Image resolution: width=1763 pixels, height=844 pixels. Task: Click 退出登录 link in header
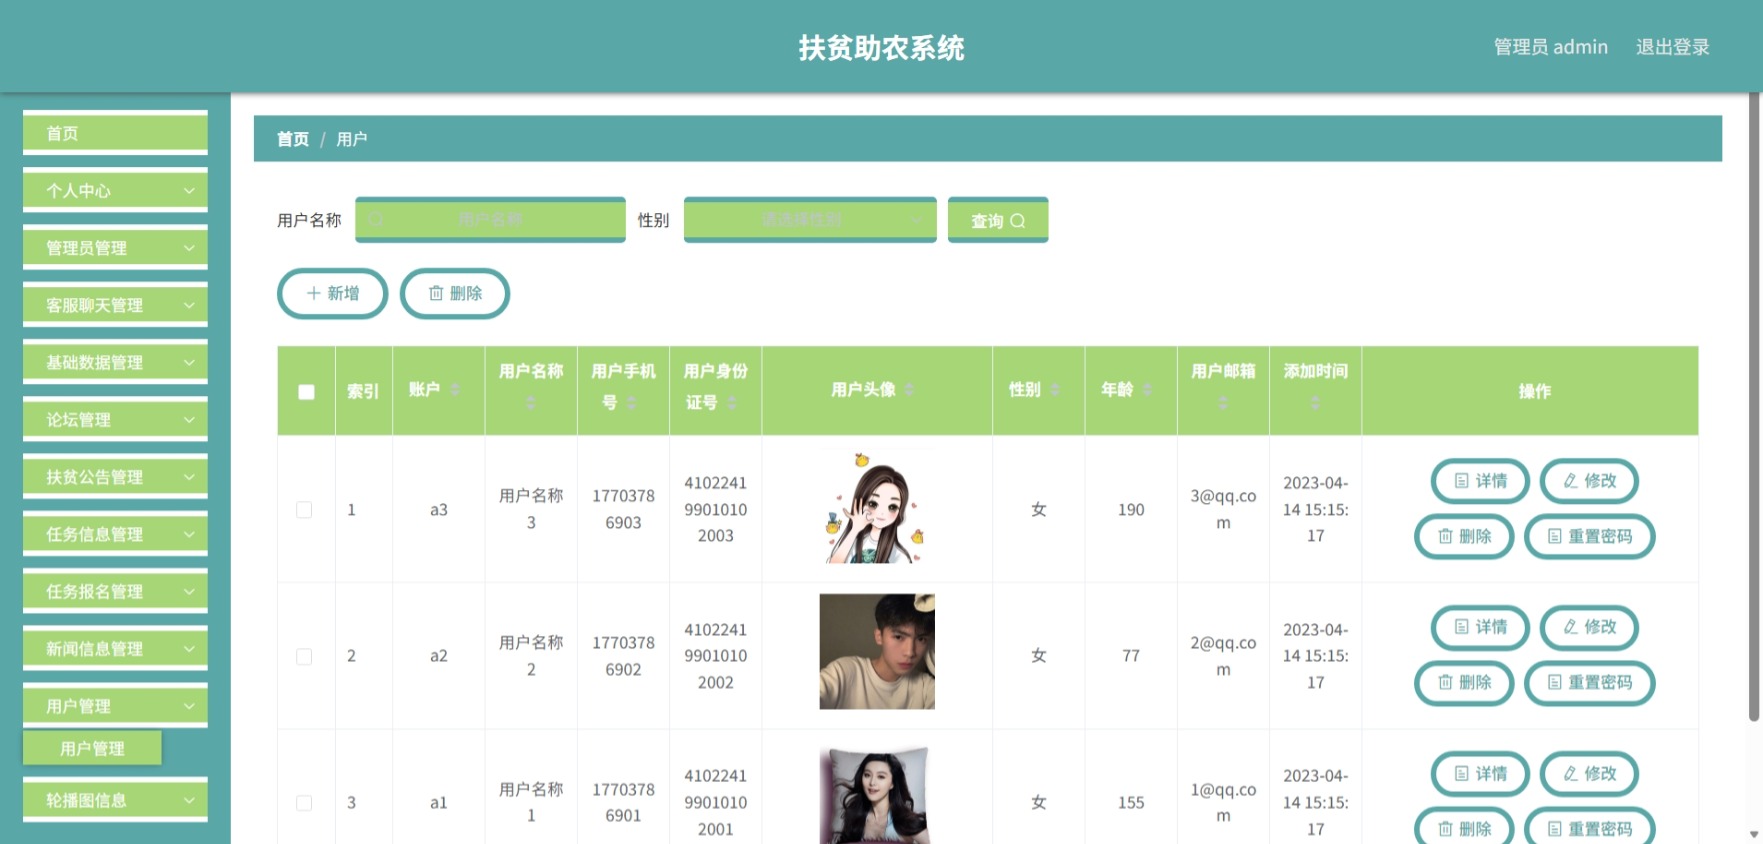(1672, 47)
